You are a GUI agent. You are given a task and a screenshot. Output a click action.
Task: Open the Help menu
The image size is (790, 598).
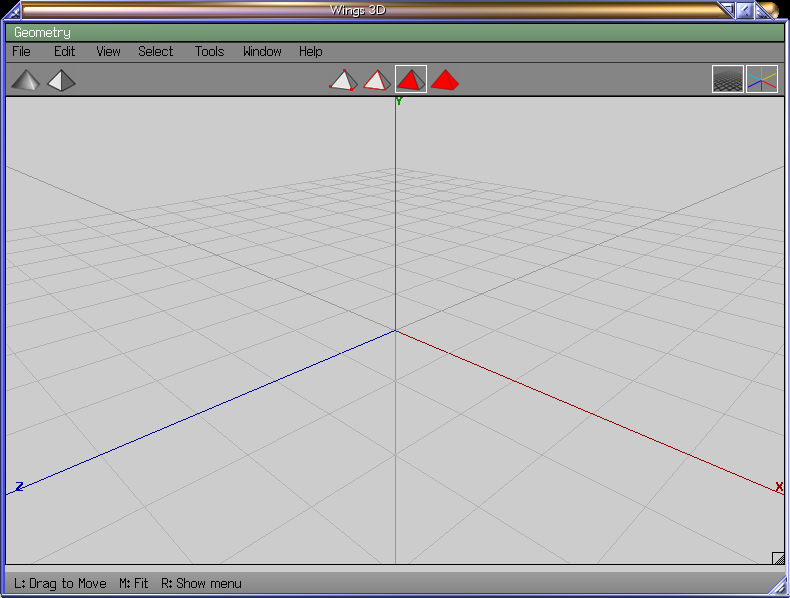[311, 52]
